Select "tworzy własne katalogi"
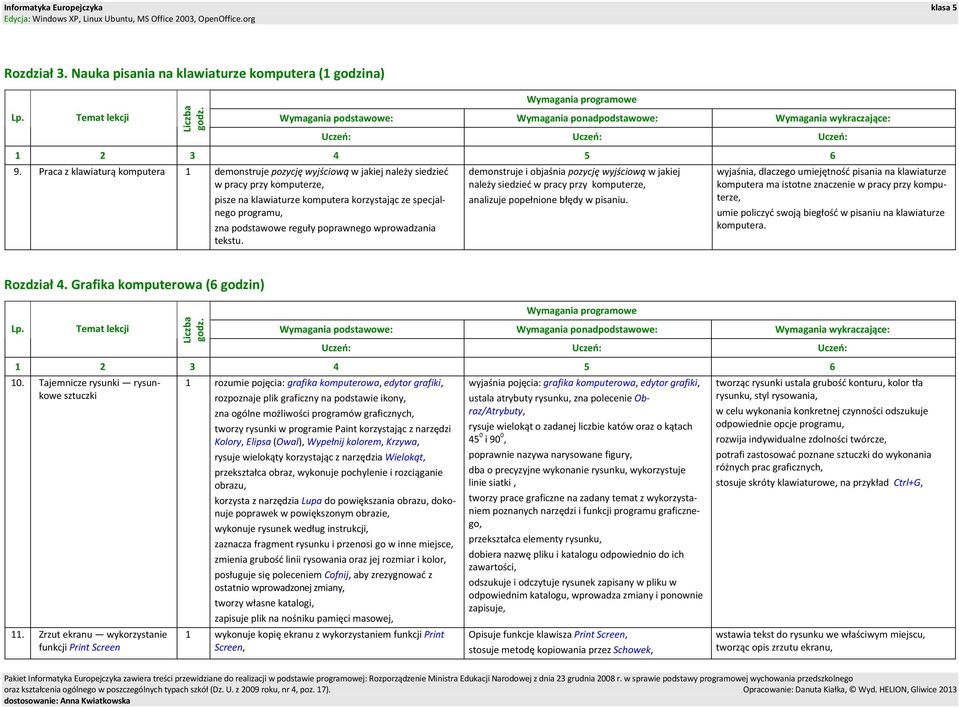Screen dimensions: 959x708 [x=264, y=603]
